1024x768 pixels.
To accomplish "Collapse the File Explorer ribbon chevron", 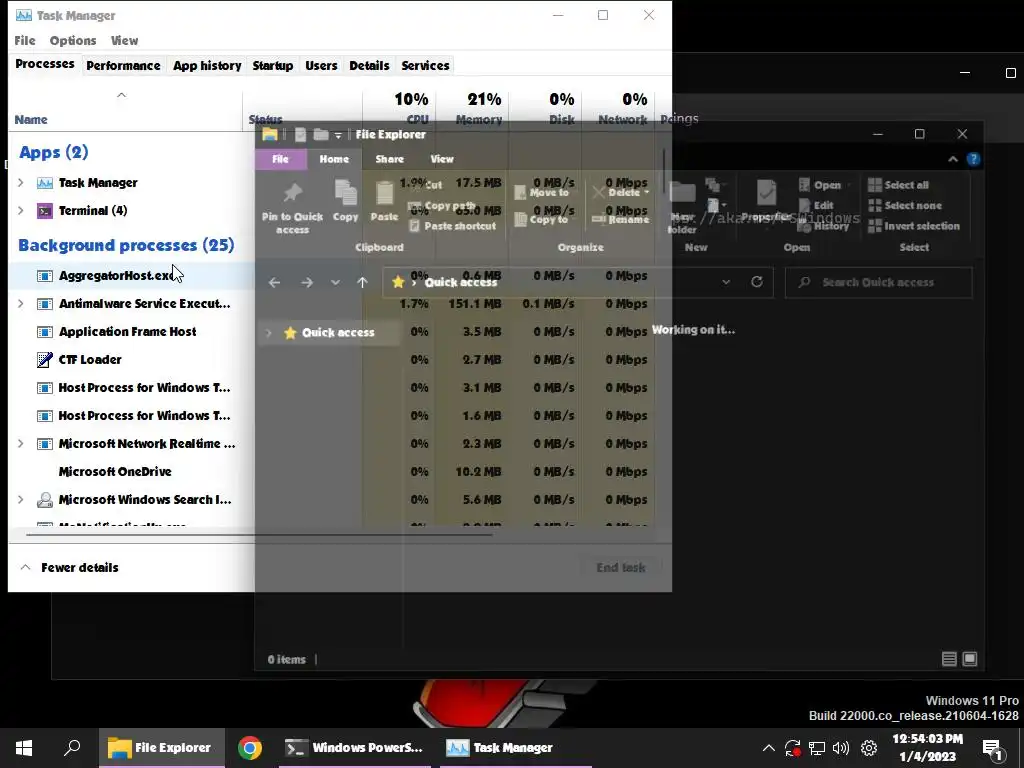I will [x=953, y=159].
